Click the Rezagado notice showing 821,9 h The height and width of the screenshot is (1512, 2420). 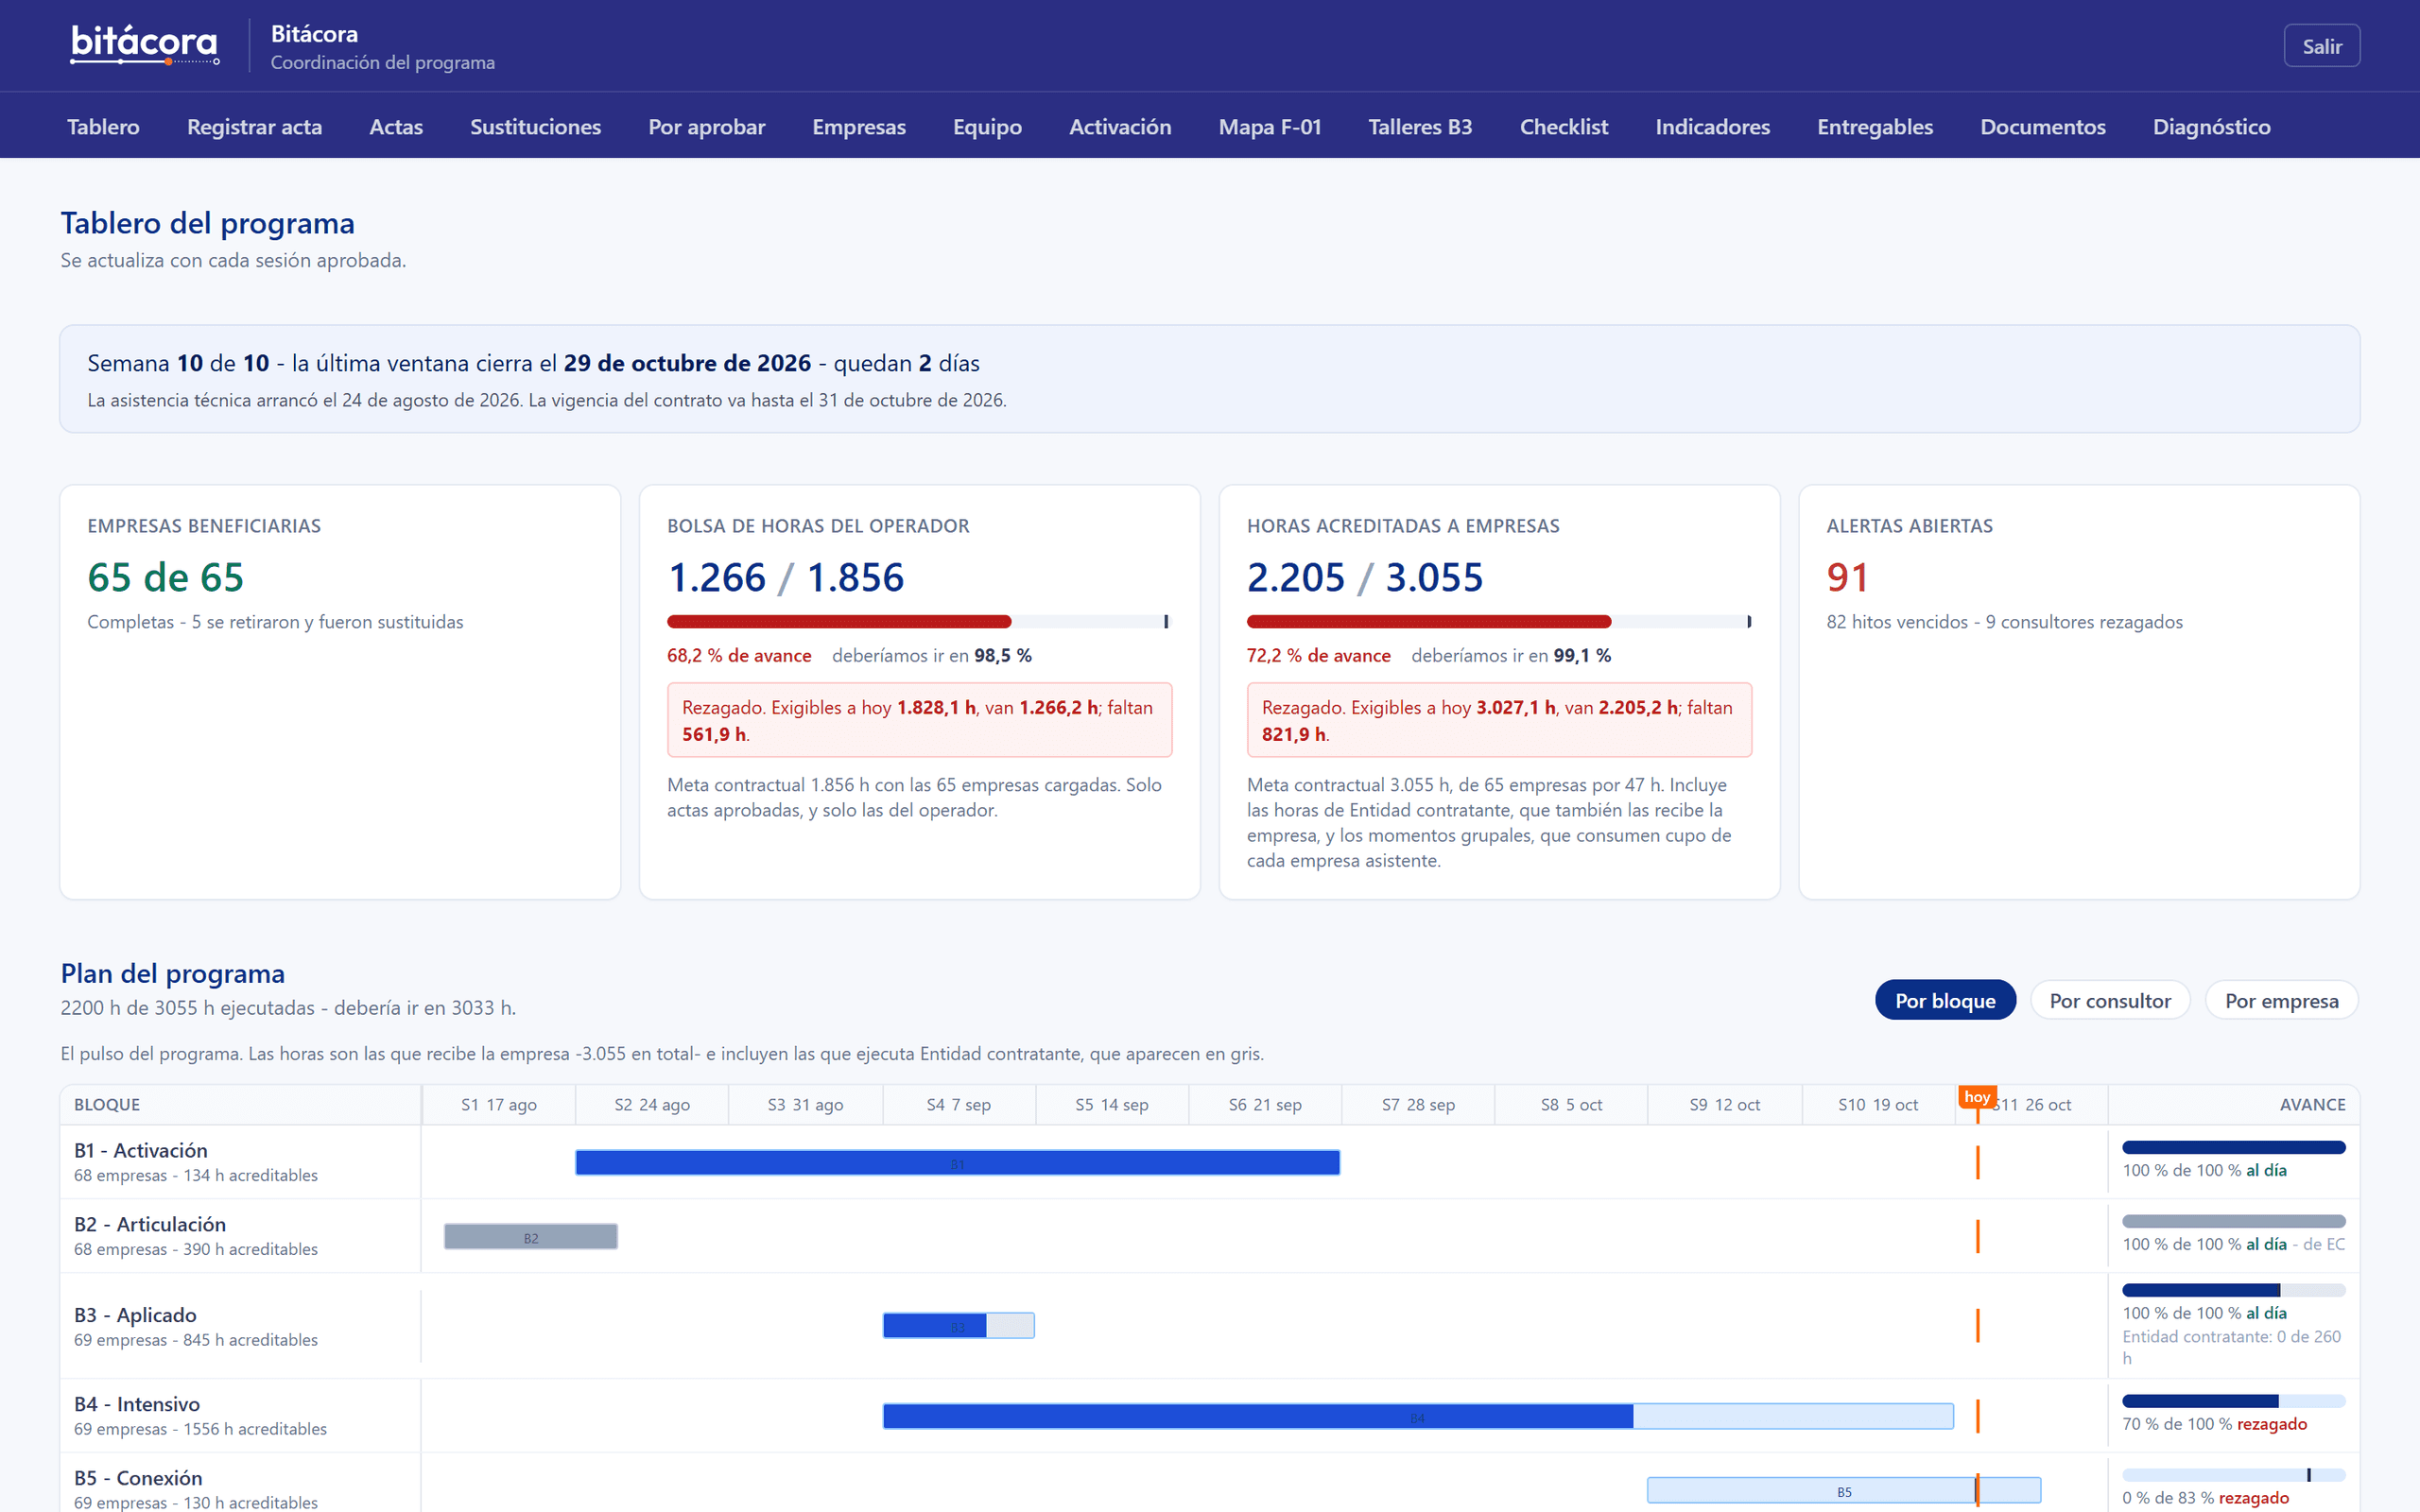1498,720
